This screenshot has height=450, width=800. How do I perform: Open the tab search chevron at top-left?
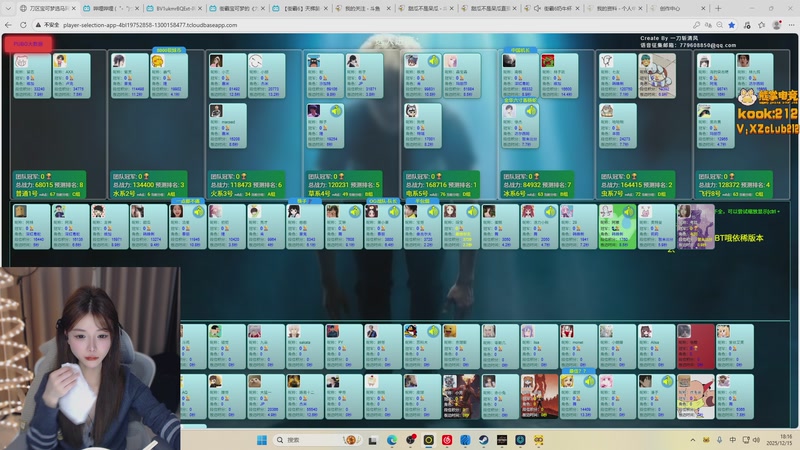8,8
